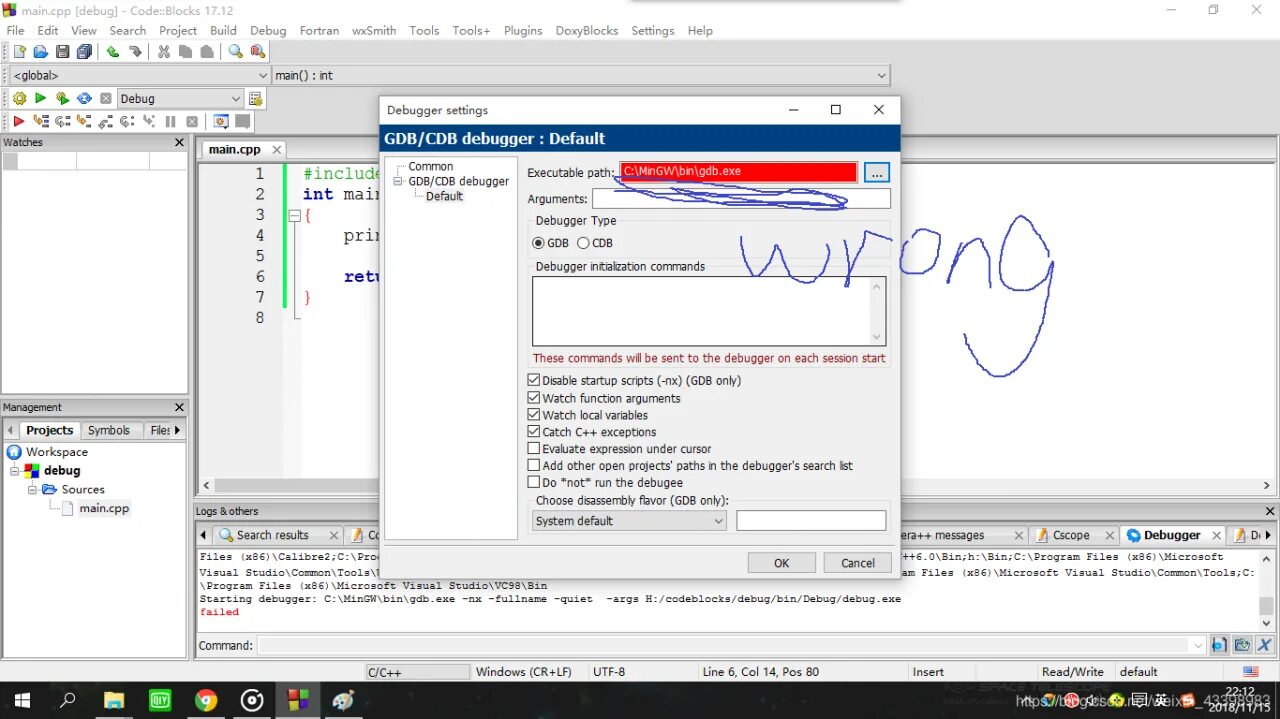Click the Save all files icon
The height and width of the screenshot is (719, 1280).
pyautogui.click(x=84, y=52)
